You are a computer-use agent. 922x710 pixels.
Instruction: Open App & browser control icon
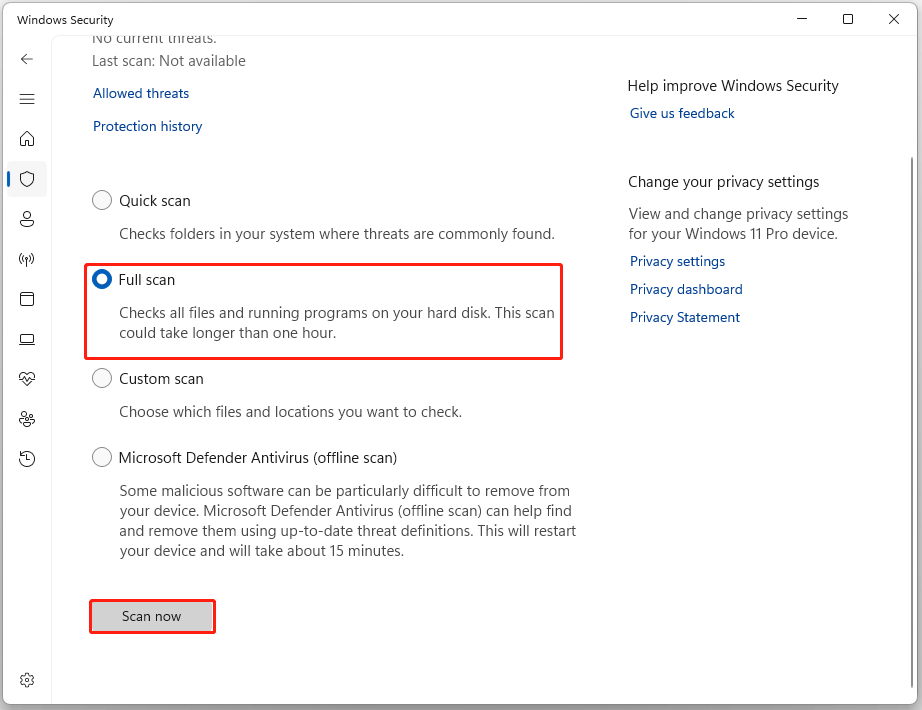(x=26, y=299)
